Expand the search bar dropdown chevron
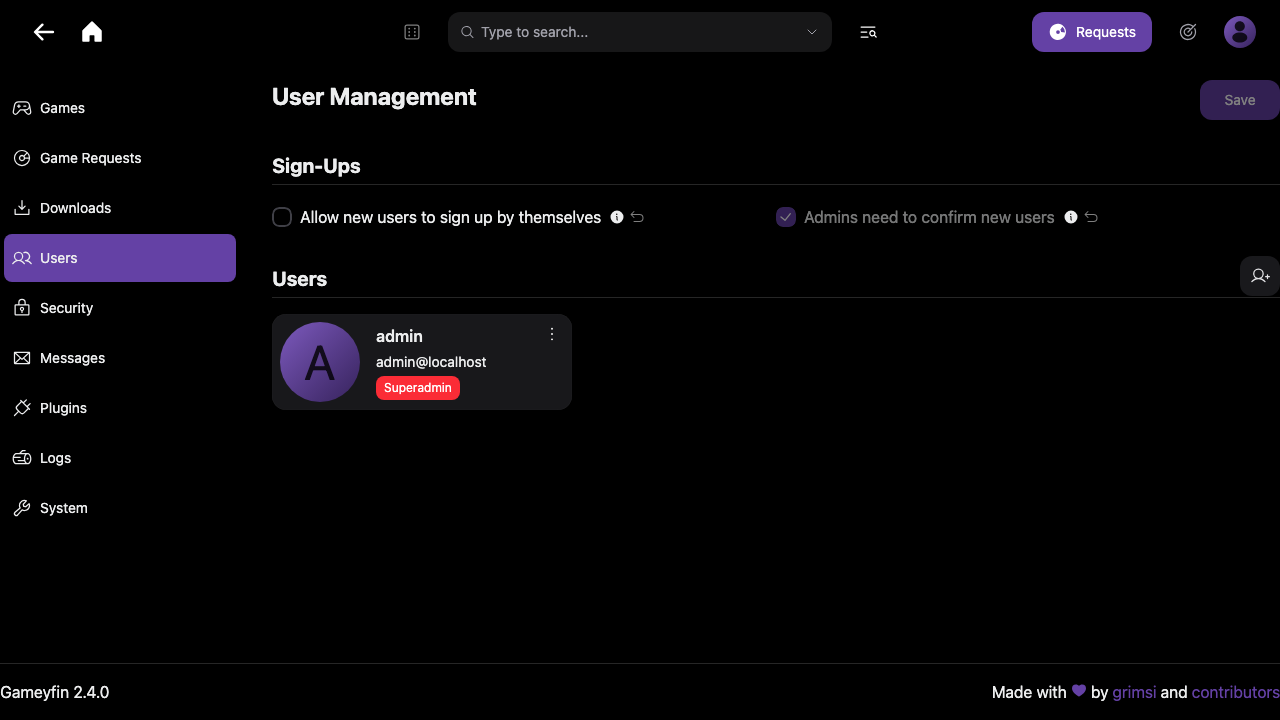 coord(812,32)
